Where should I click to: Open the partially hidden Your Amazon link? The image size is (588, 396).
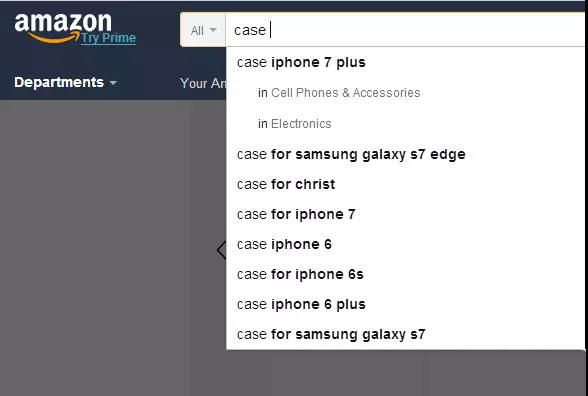(203, 83)
